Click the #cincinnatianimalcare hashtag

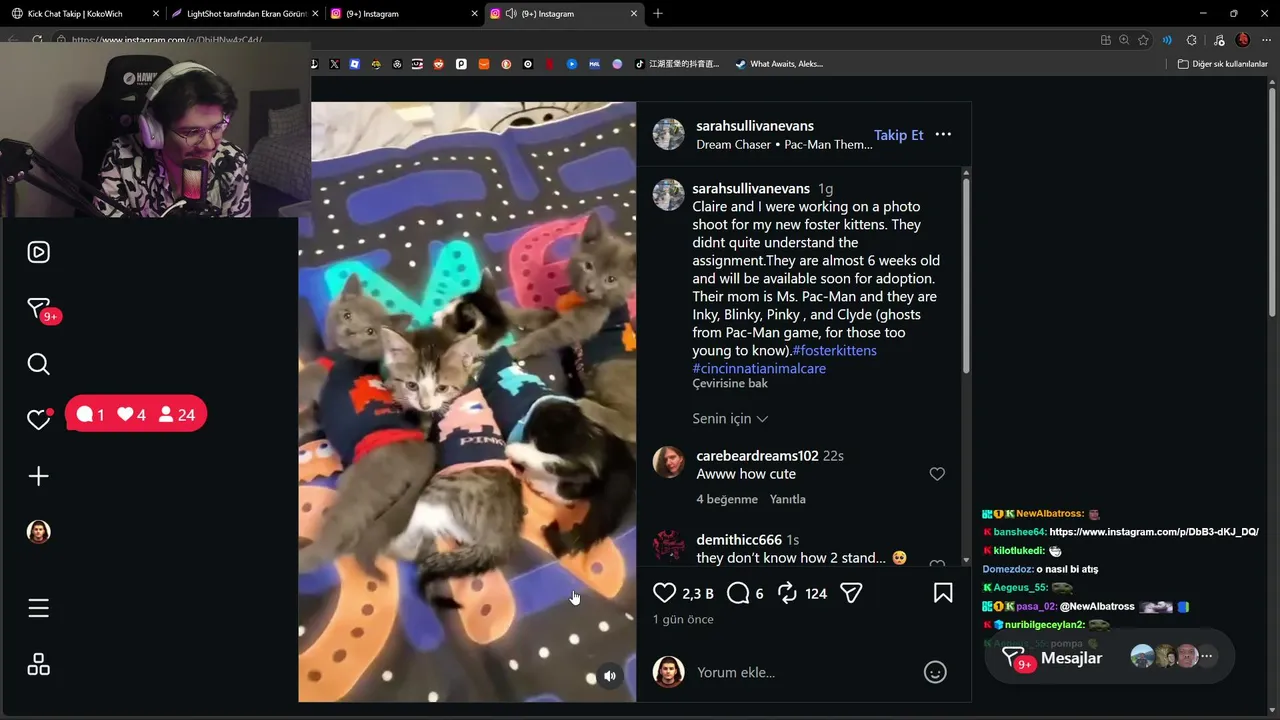[759, 368]
